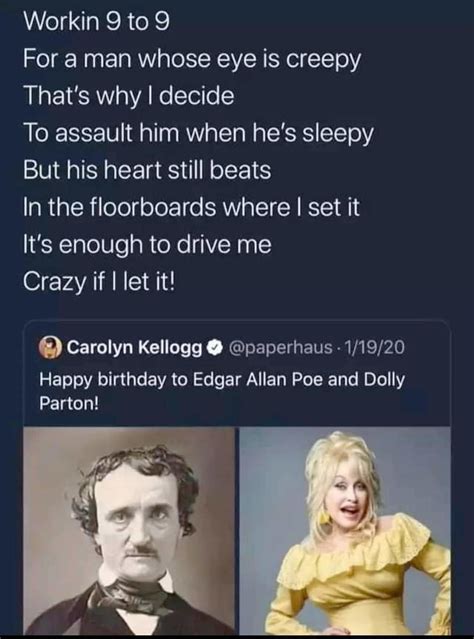Image resolution: width=474 pixels, height=639 pixels.
Task: View the Dolly Parton yellow dress photo
Action: [345, 531]
